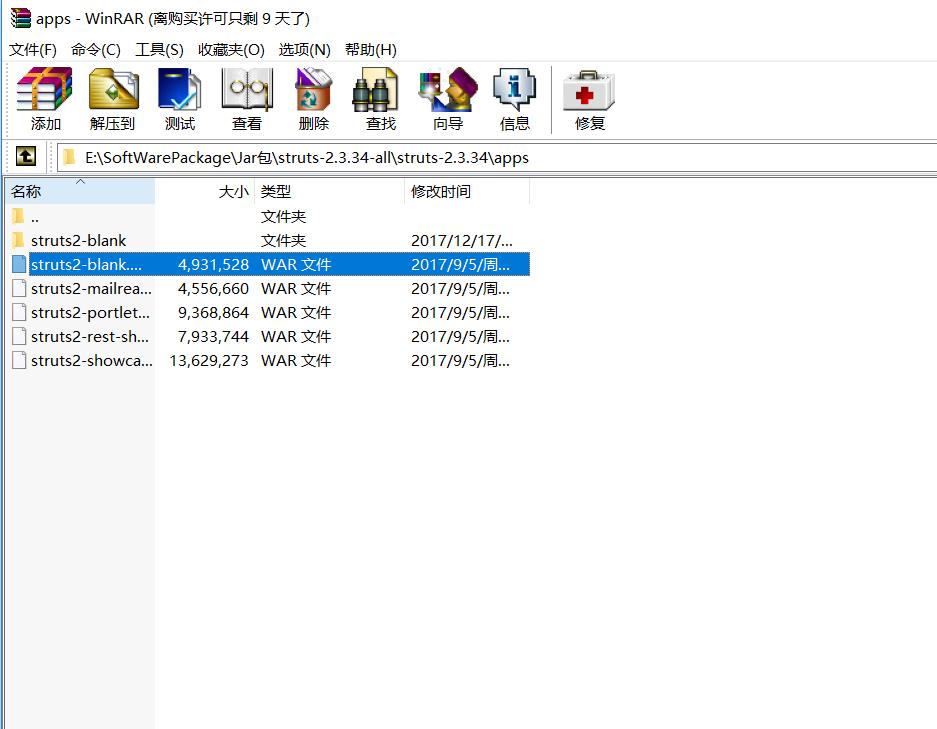Screen dimensions: 937x729
Task: Sort files by the 类型 column header
Action: [330, 191]
